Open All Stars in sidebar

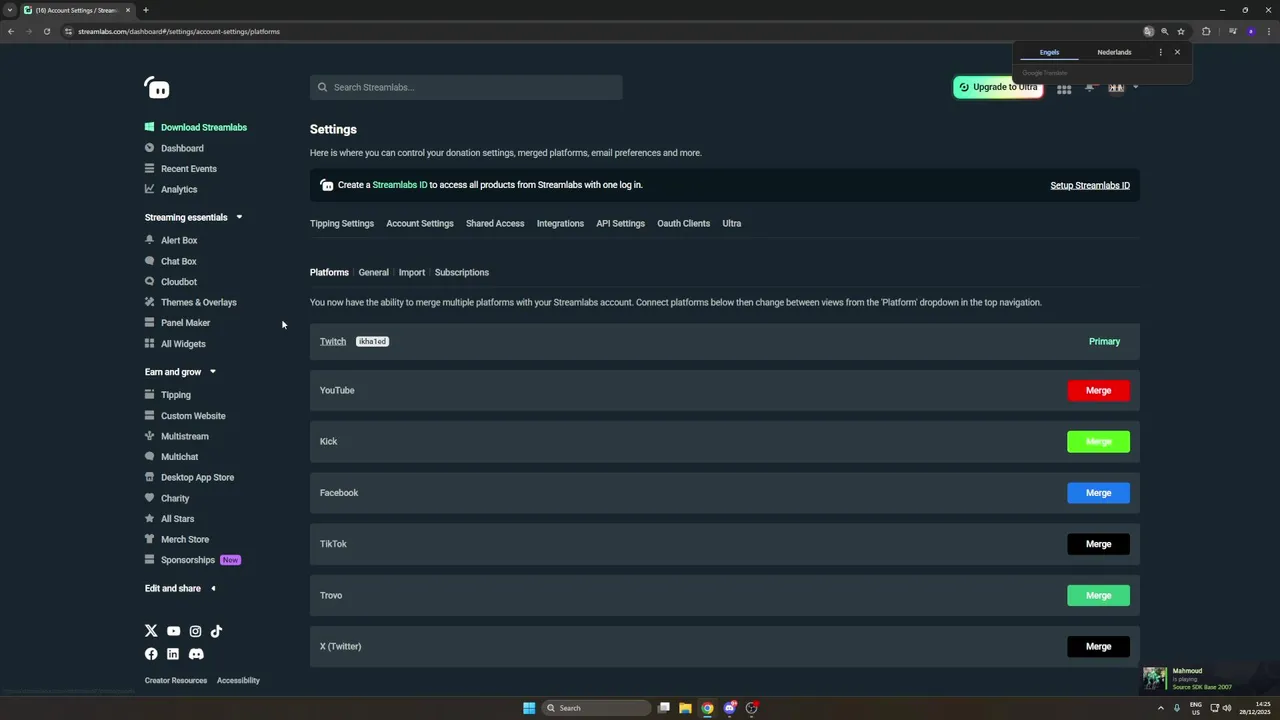169,519
